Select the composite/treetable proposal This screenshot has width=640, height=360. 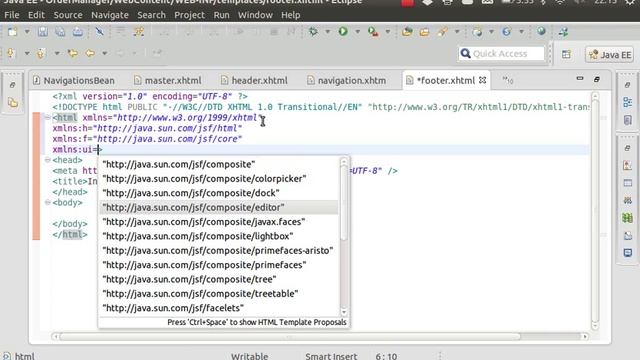click(218, 293)
